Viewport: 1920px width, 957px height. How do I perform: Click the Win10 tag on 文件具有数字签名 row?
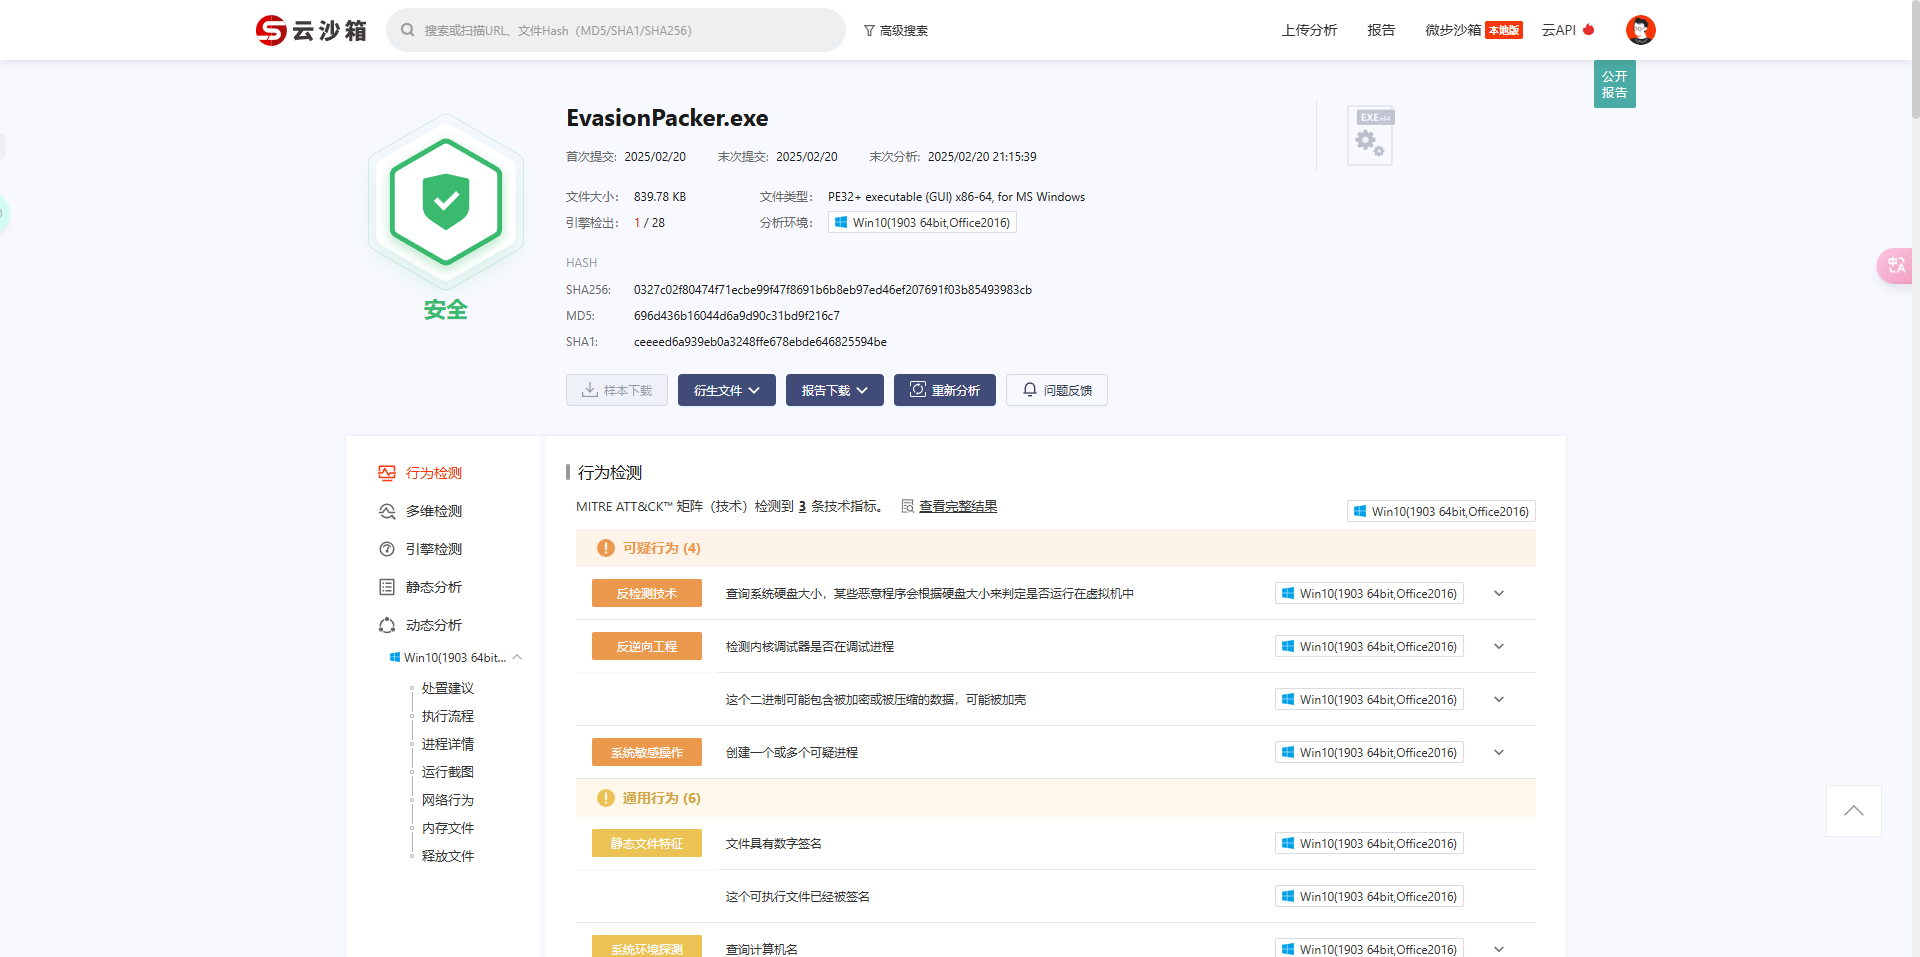pyautogui.click(x=1369, y=843)
